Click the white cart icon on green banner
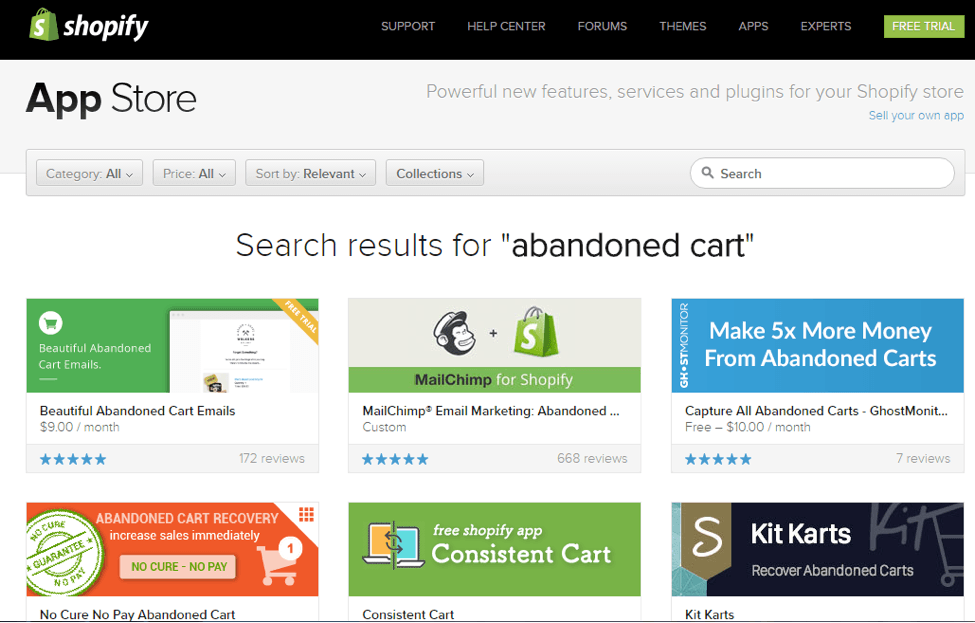Viewport: 975px width, 623px height. click(50, 323)
